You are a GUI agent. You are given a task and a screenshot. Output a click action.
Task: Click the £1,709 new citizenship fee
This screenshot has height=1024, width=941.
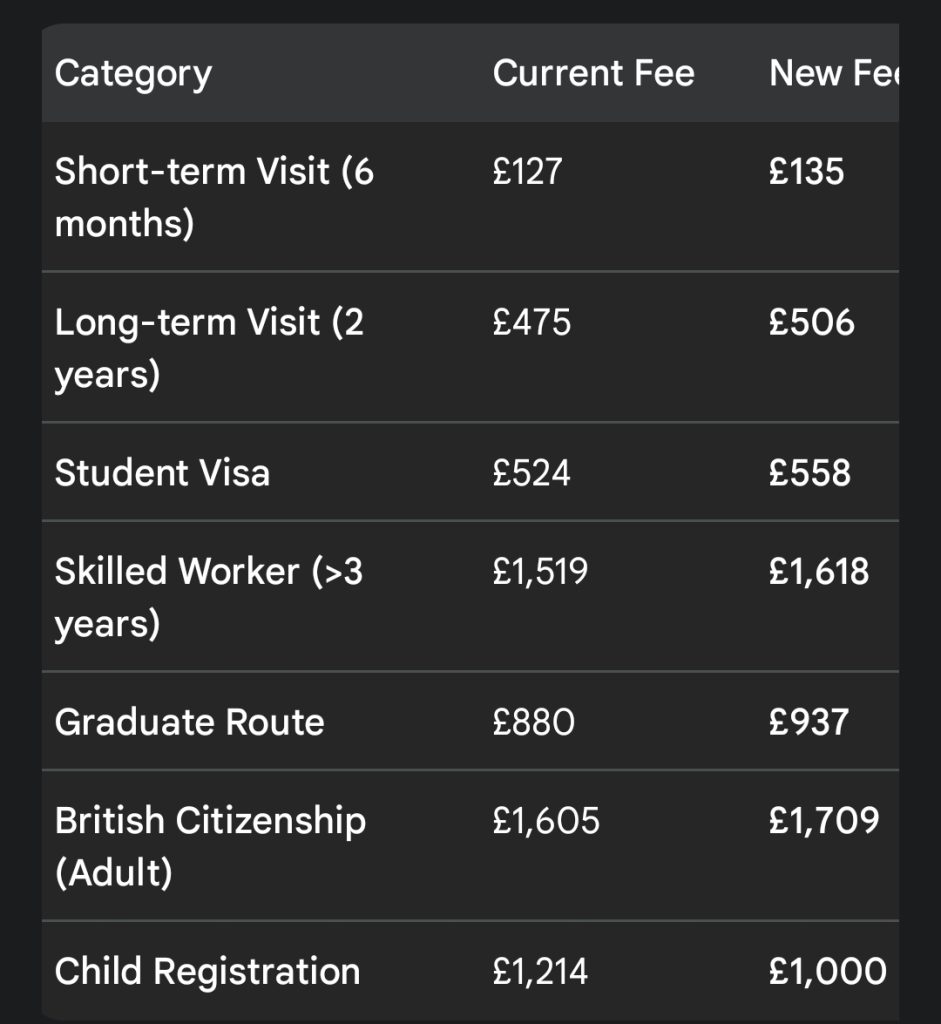point(824,821)
